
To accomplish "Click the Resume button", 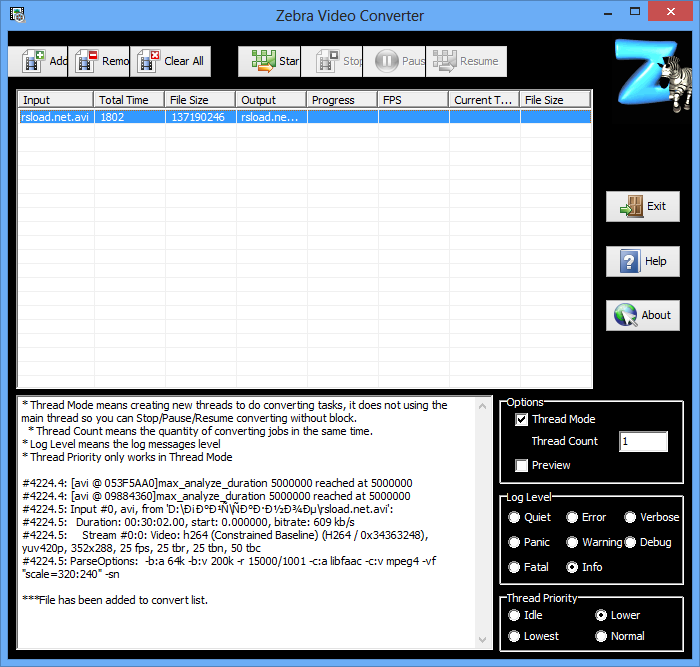I will pyautogui.click(x=467, y=61).
